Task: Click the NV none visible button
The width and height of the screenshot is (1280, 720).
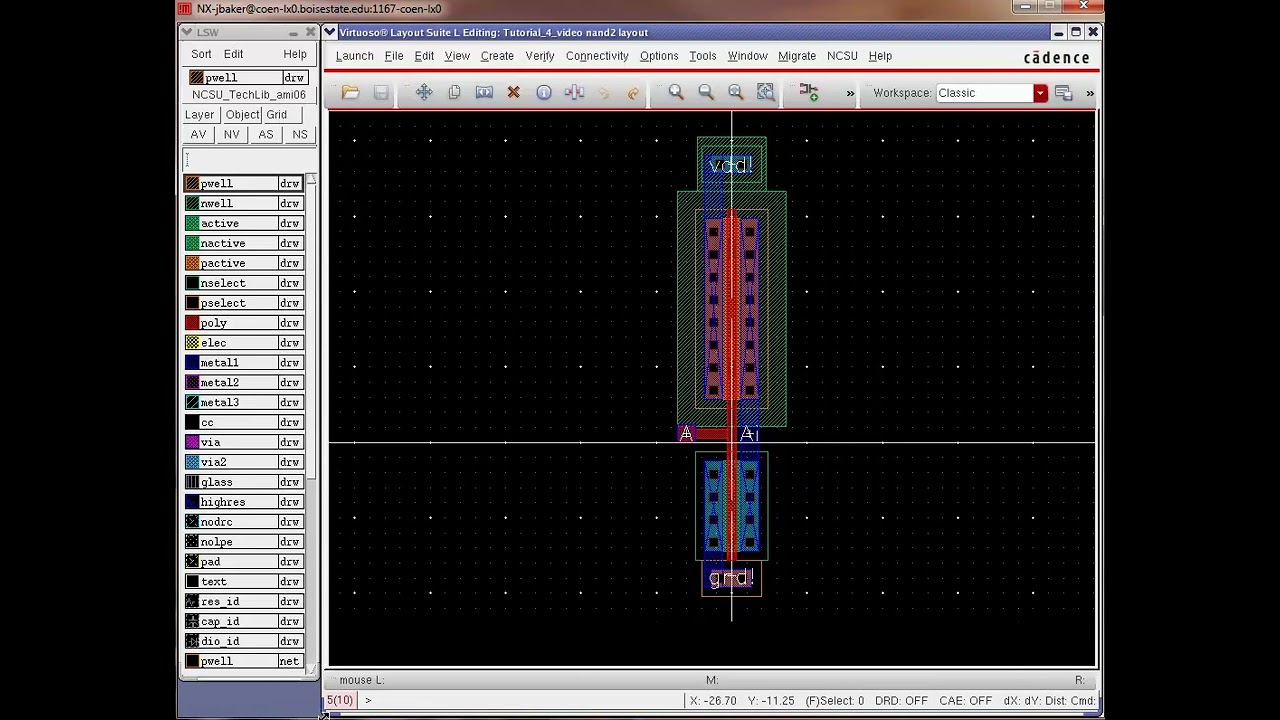Action: [x=231, y=135]
